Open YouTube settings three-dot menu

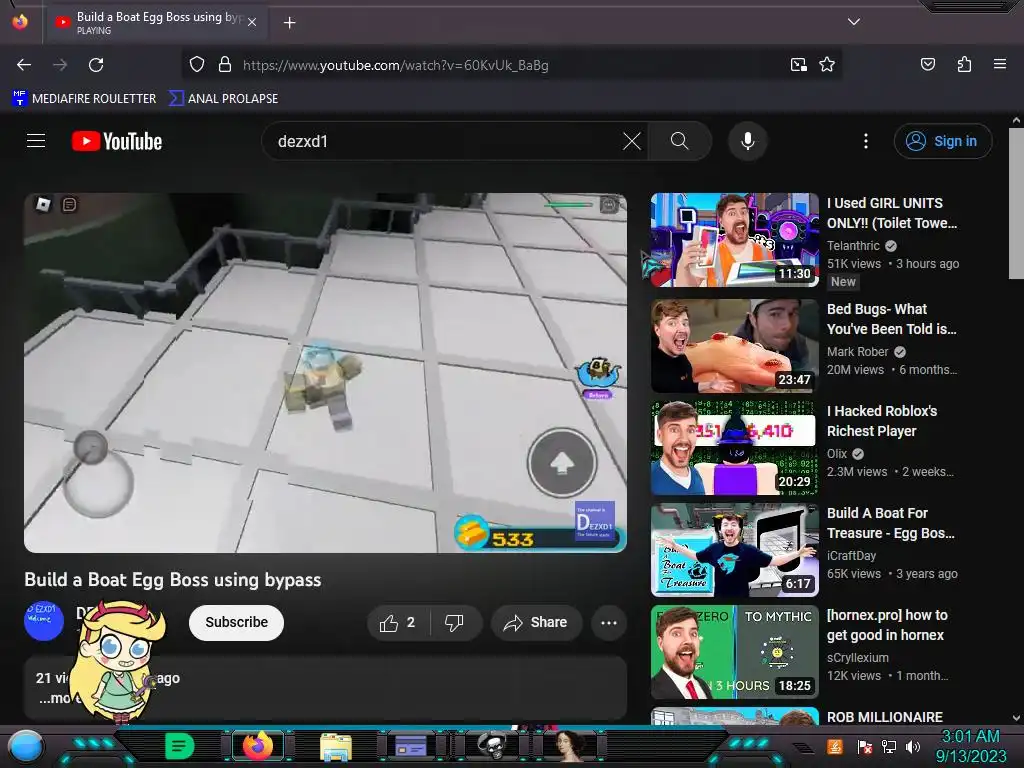[866, 141]
